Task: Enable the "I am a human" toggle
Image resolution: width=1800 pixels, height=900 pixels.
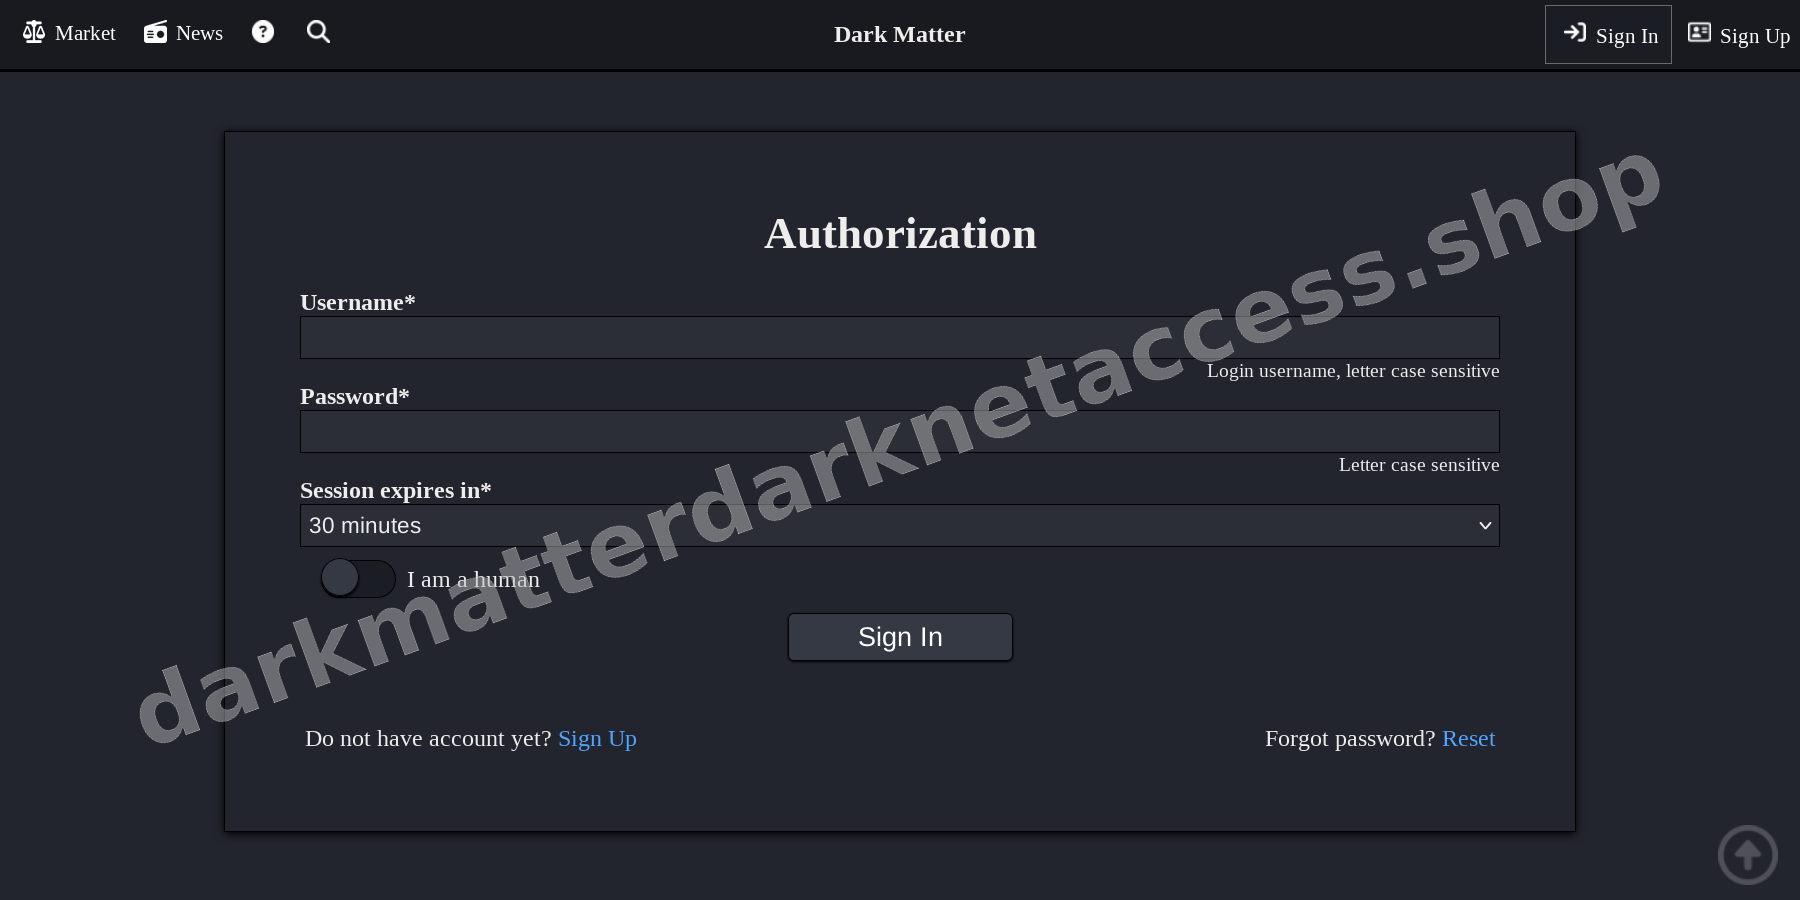Action: point(357,579)
